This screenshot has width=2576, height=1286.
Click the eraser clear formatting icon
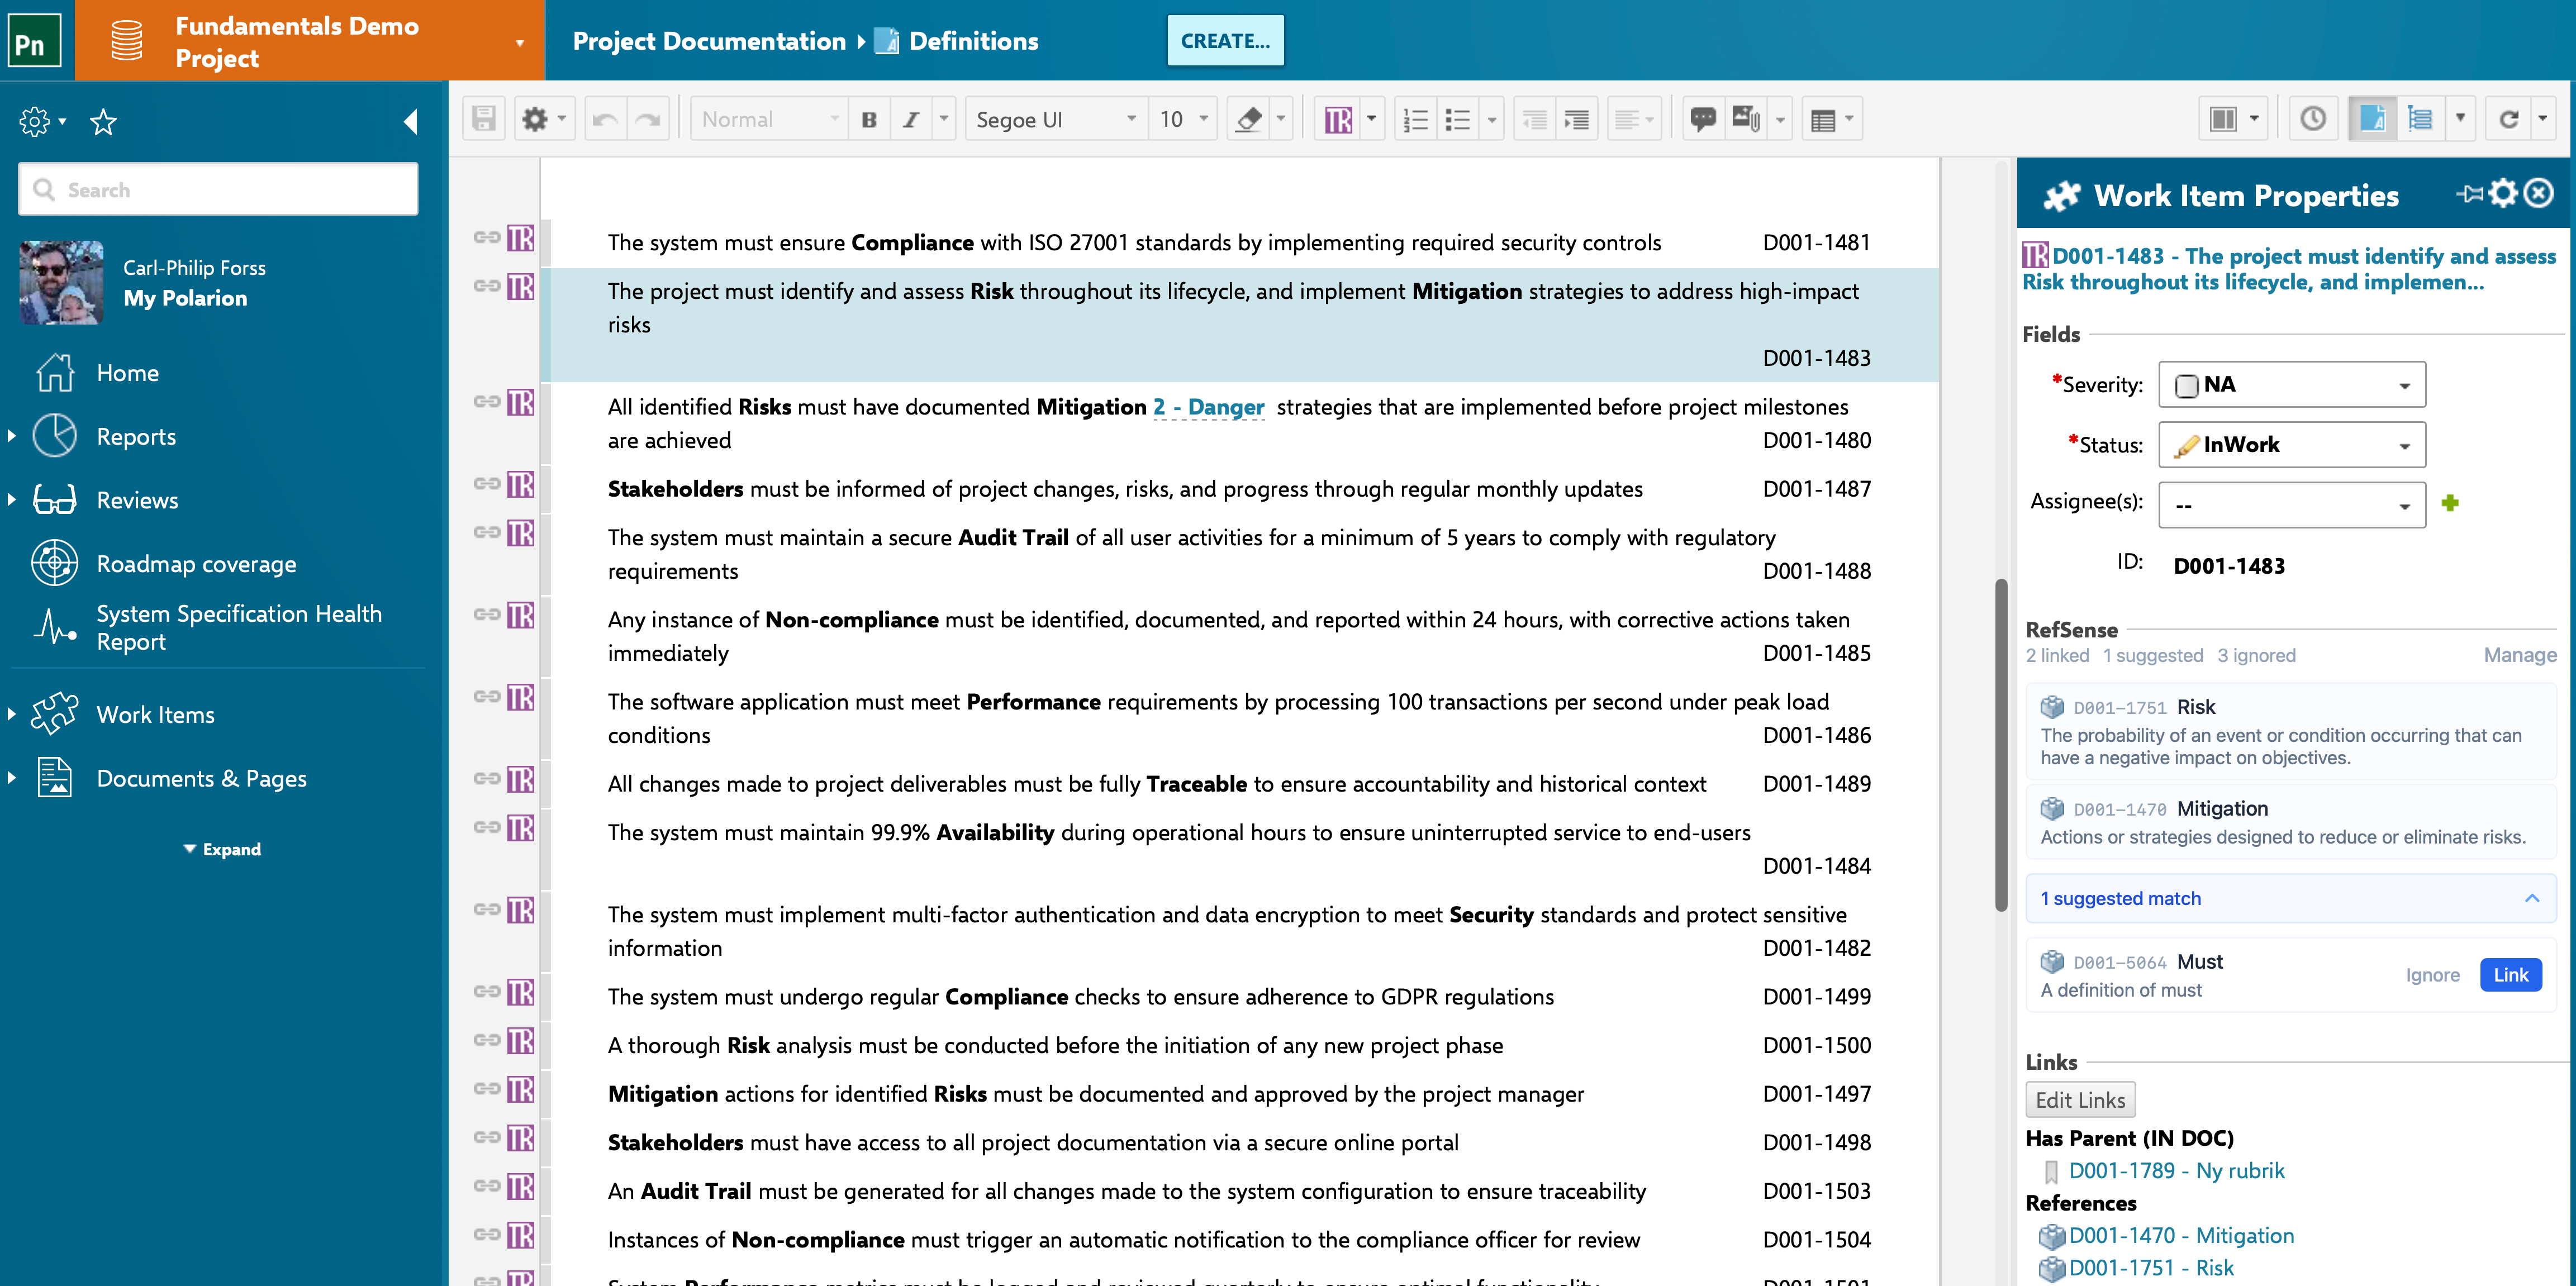tap(1248, 119)
